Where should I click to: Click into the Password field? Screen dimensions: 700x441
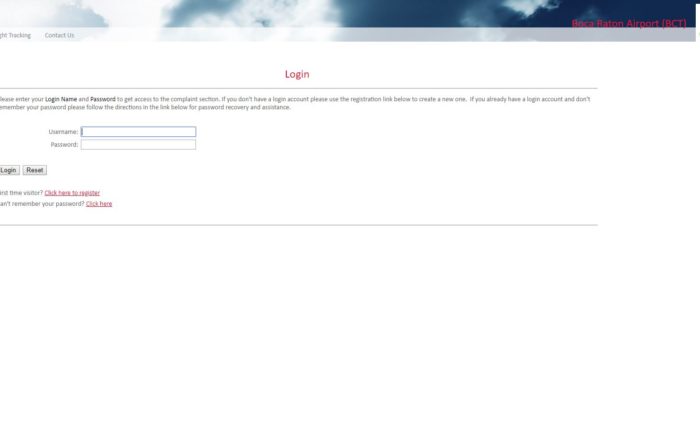tap(138, 145)
